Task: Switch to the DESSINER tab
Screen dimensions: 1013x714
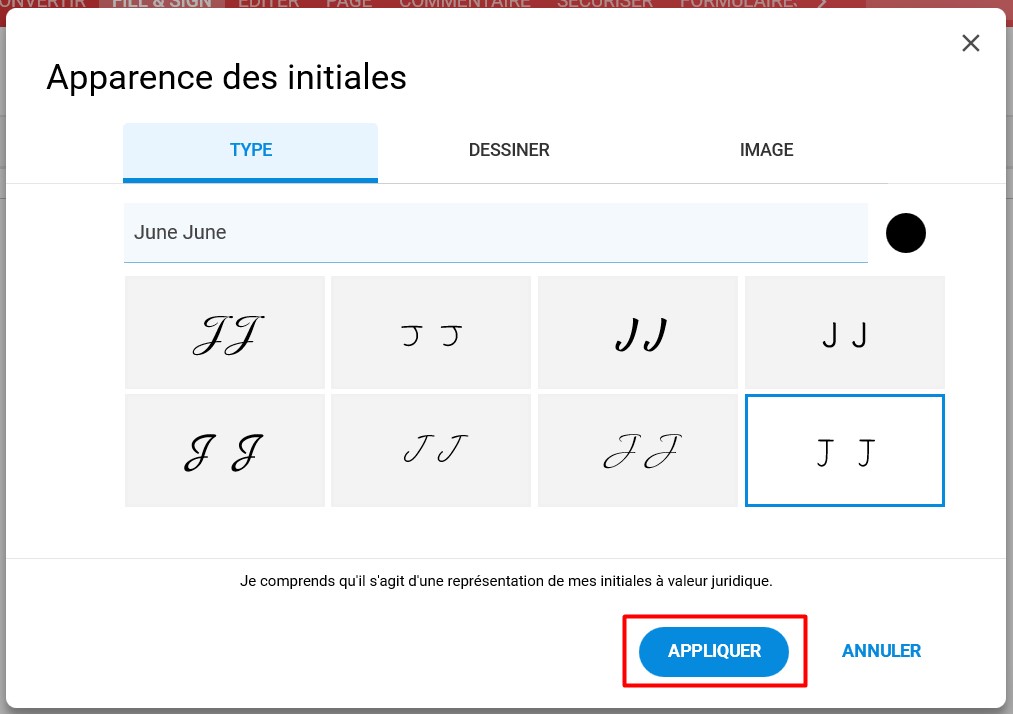Action: click(x=508, y=150)
